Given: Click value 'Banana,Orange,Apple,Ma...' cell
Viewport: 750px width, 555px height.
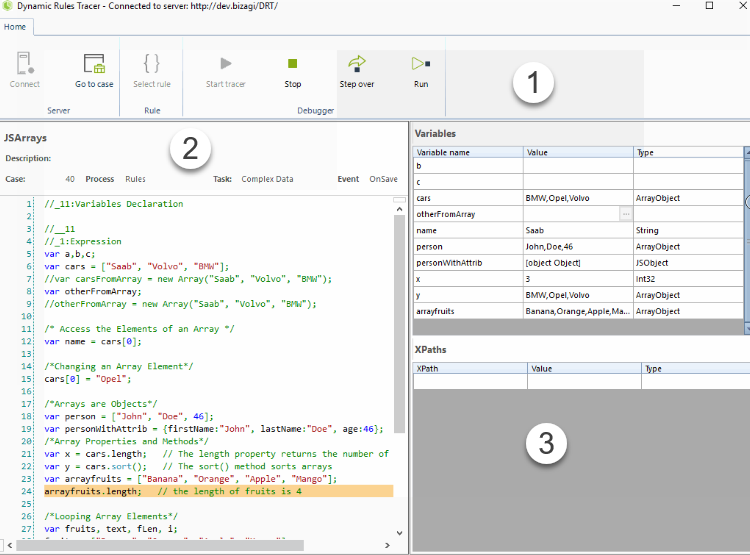Looking at the screenshot, I should 578,311.
